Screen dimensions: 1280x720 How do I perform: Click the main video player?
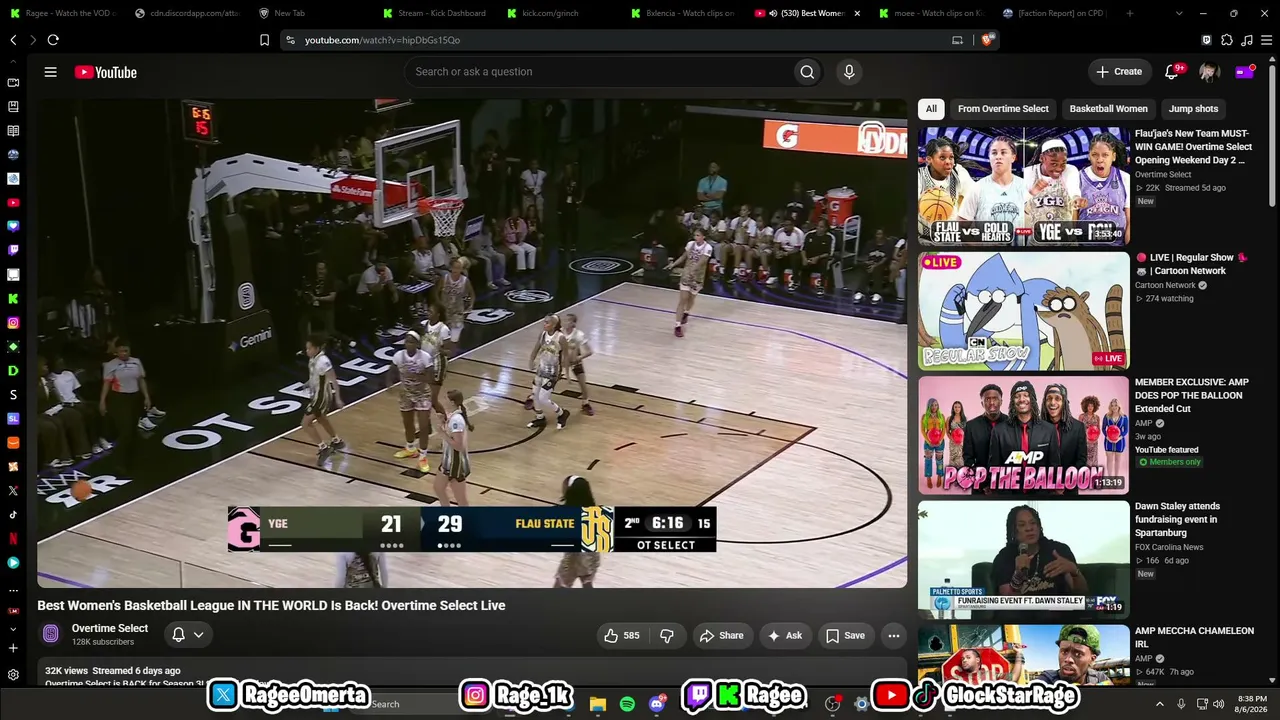(x=472, y=343)
